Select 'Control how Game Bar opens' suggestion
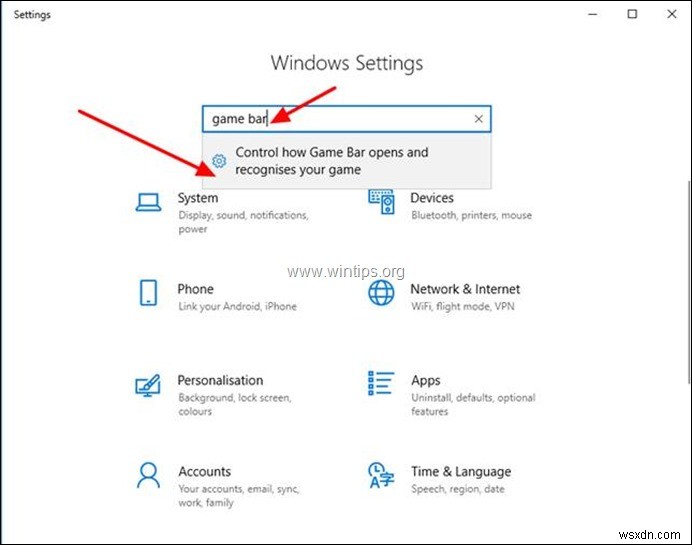Viewport: 692px width, 545px height. [x=346, y=161]
